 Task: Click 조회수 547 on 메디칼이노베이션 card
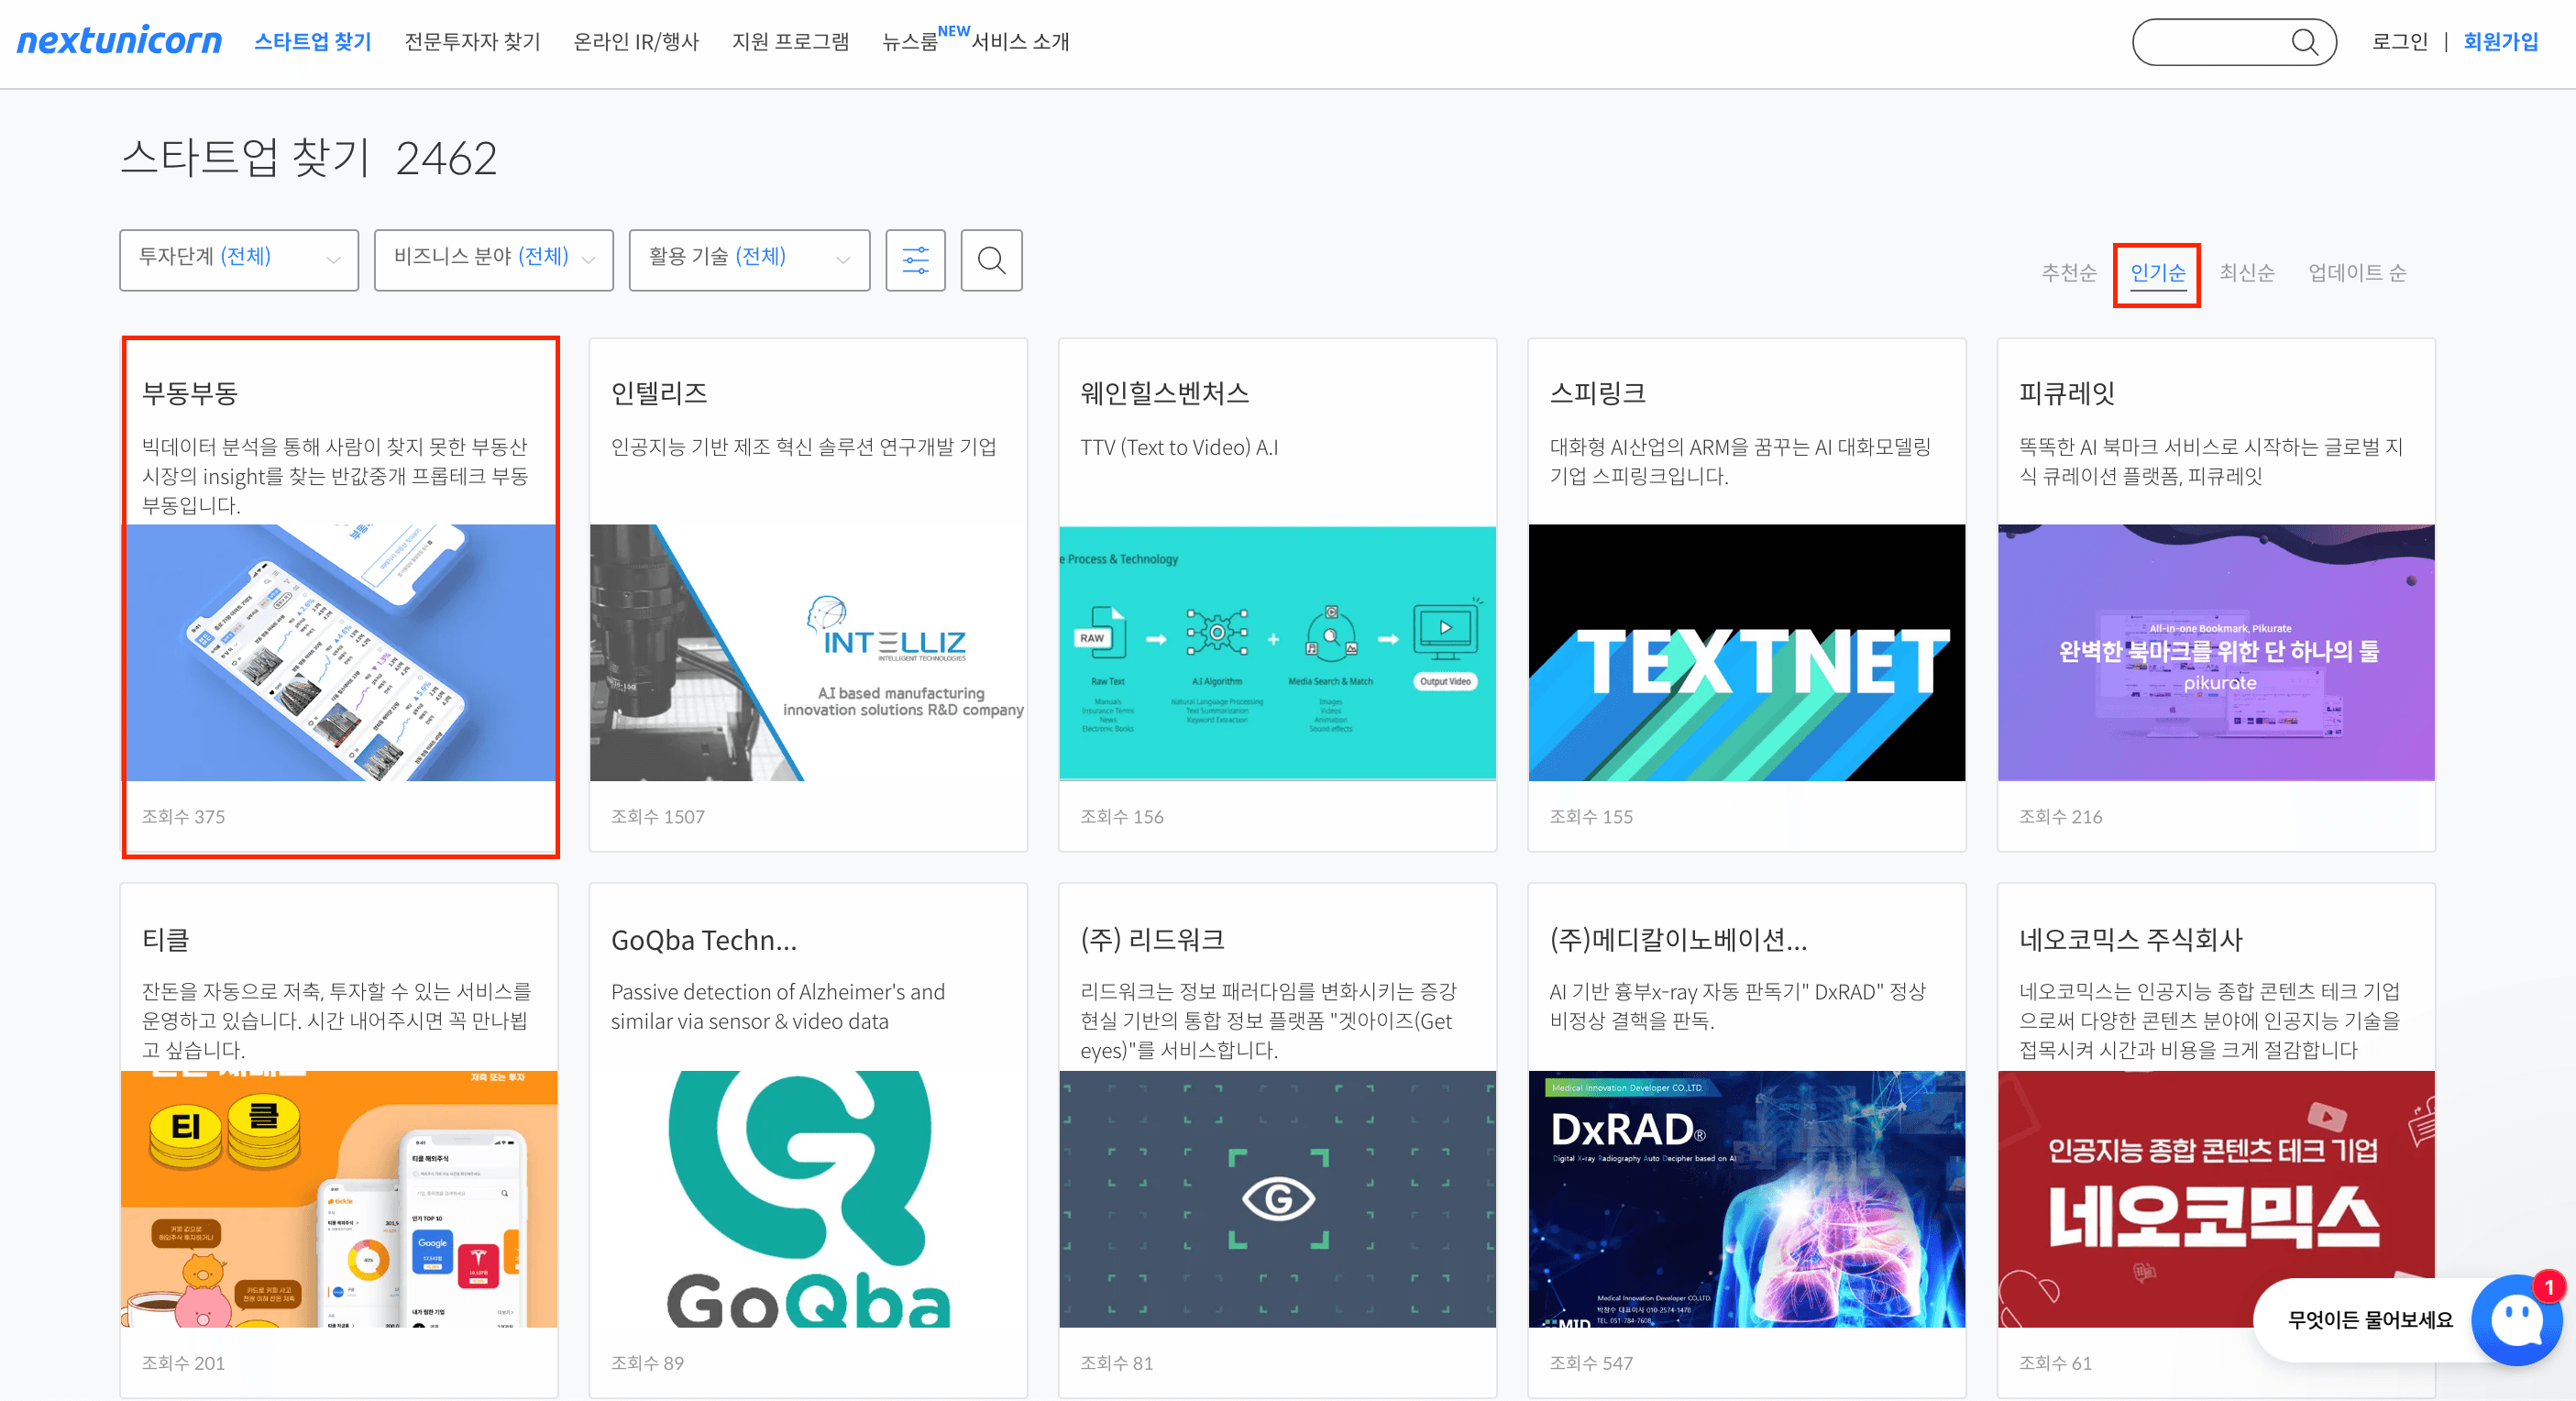(1591, 1363)
